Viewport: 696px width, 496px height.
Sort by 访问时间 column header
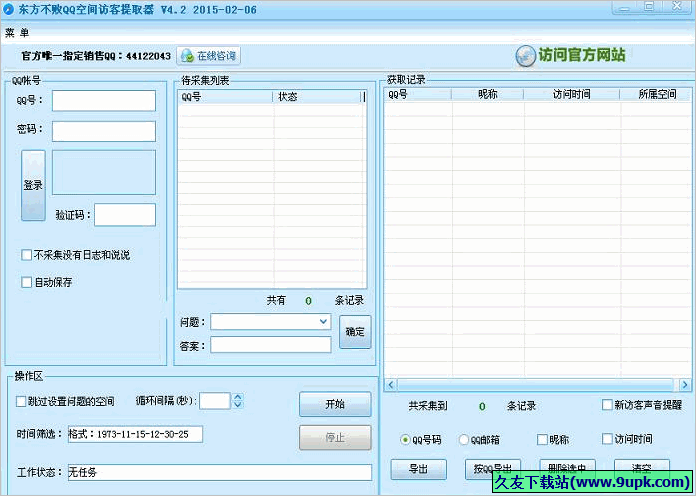pos(572,94)
